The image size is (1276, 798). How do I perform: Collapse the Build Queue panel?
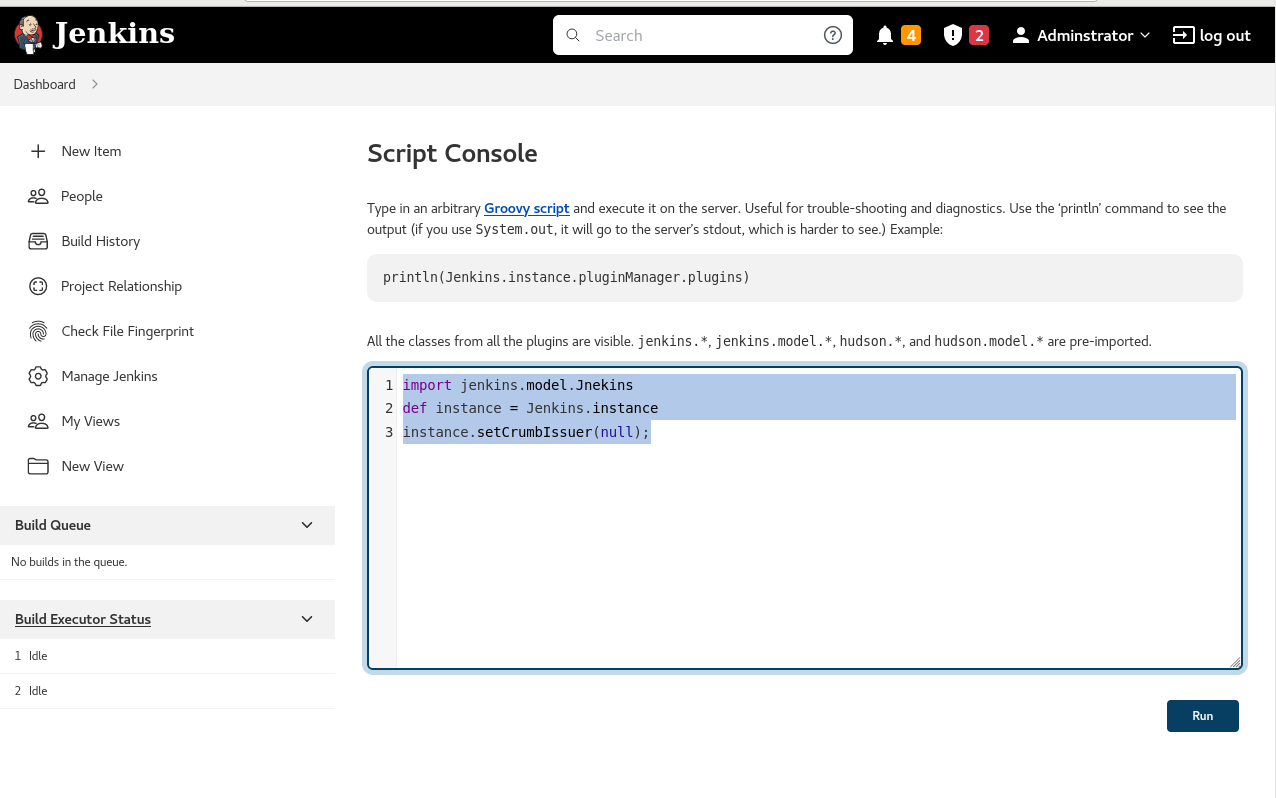pyautogui.click(x=307, y=525)
